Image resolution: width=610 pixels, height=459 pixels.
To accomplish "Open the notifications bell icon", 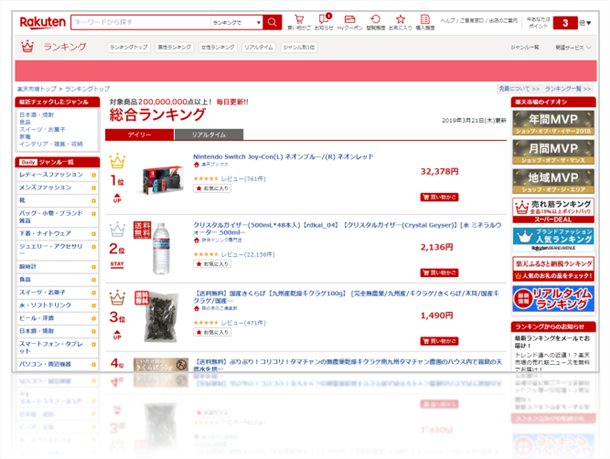I will (324, 19).
